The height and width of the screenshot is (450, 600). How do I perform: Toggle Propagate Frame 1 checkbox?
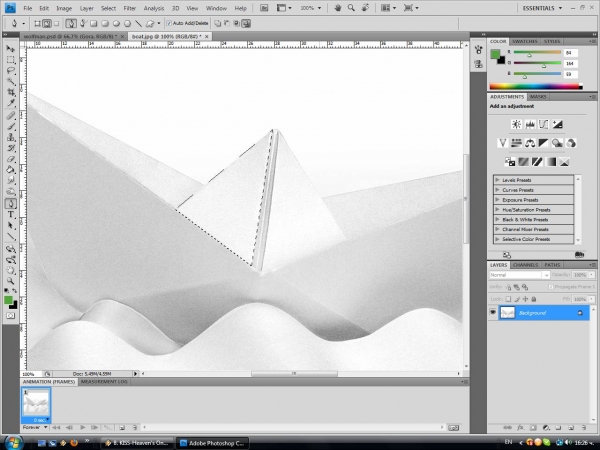click(x=551, y=287)
